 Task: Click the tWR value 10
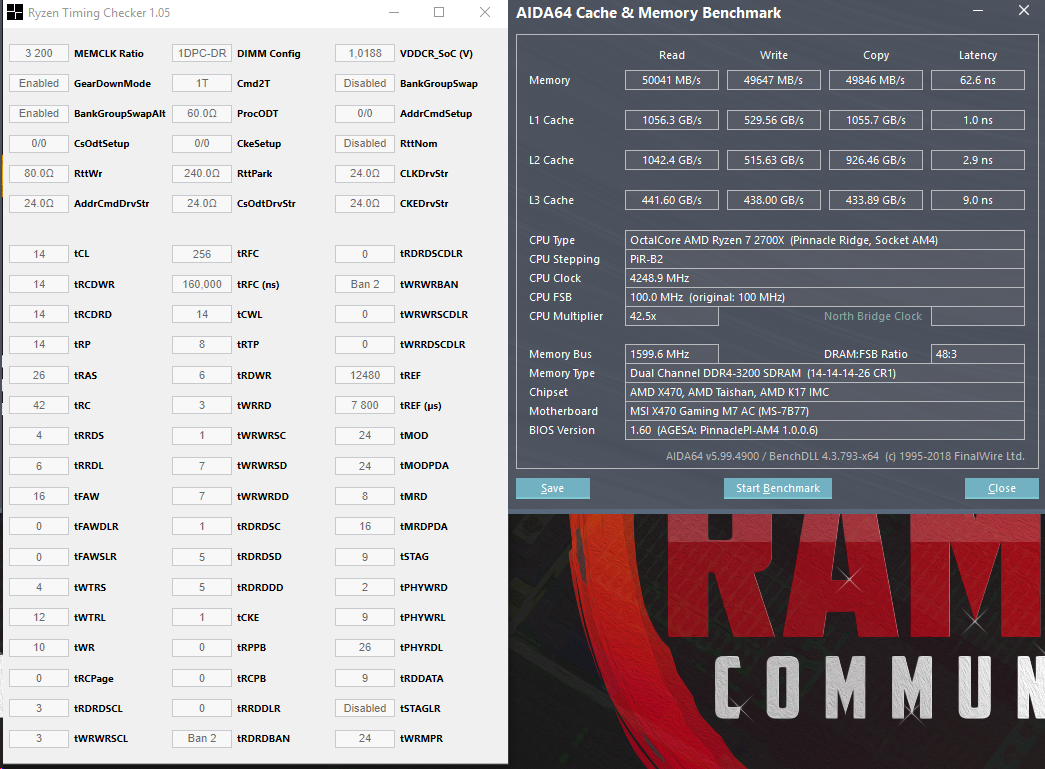[39, 647]
